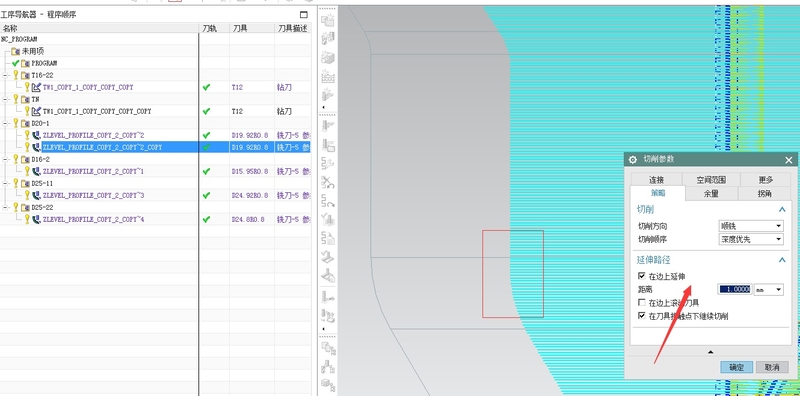Switch to the 余量 tab
This screenshot has width=800, height=396.
711,193
